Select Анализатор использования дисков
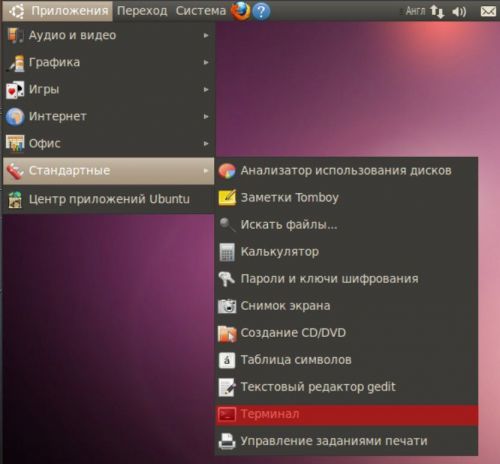 (x=346, y=171)
